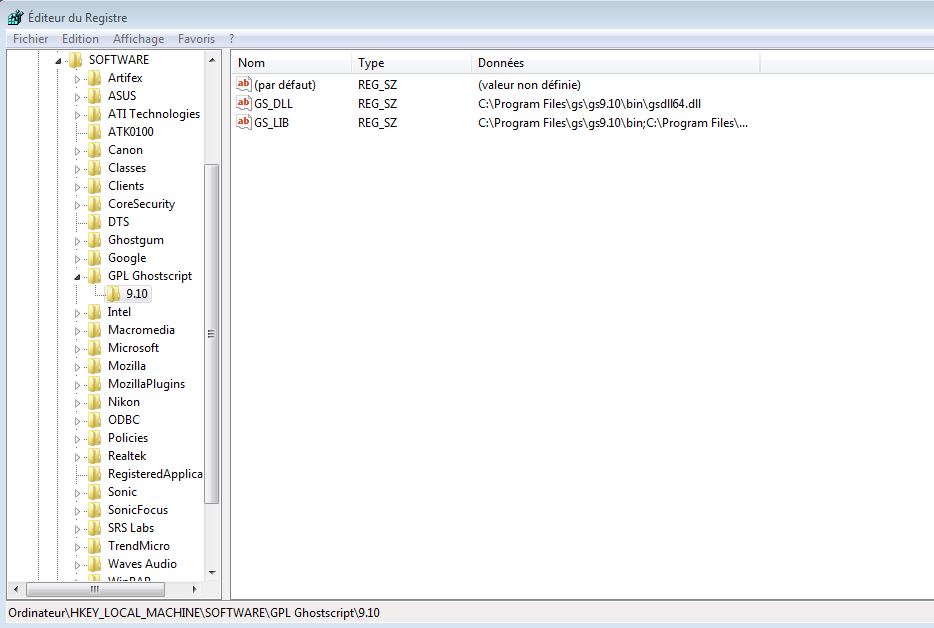This screenshot has height=628, width=934.
Task: Open the Affichage menu
Action: pos(138,39)
